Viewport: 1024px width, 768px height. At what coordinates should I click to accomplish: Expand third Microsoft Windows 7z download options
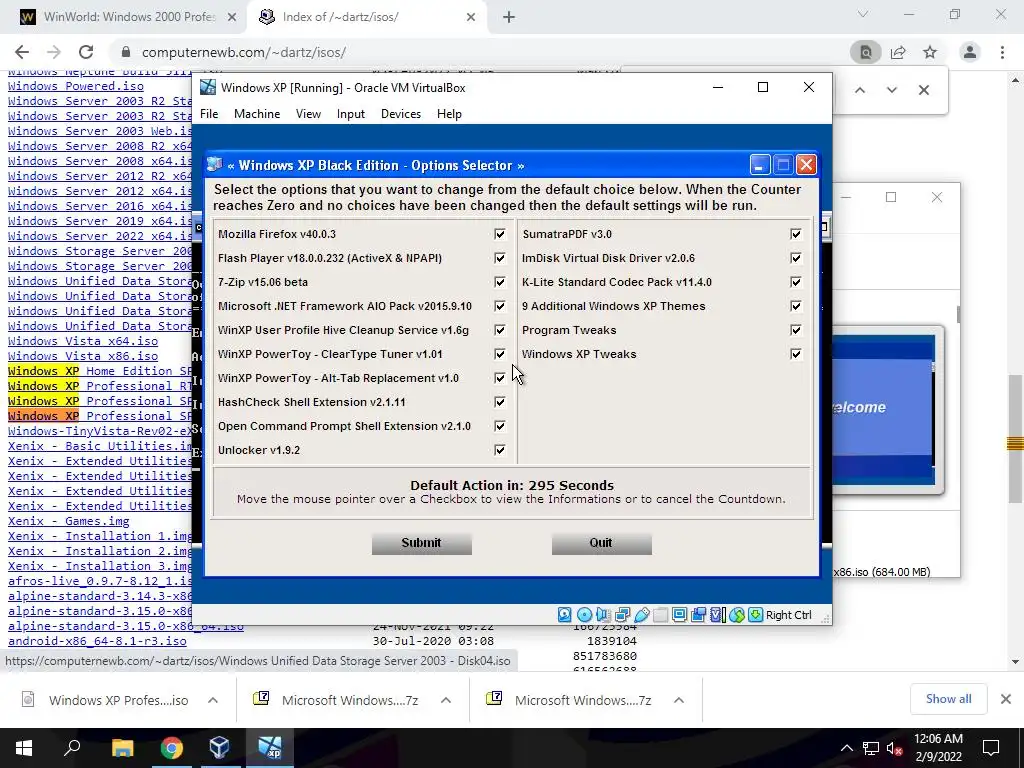point(679,700)
